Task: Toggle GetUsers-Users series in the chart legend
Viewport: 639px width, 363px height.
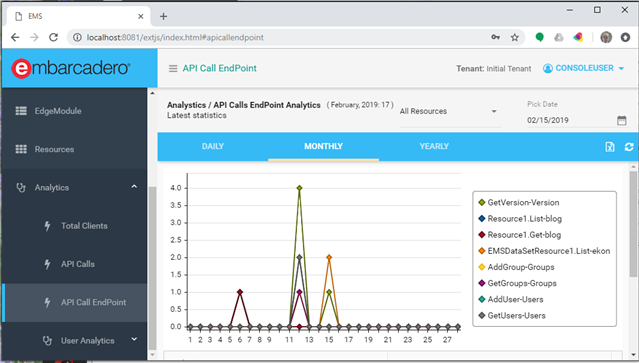Action: coord(511,315)
